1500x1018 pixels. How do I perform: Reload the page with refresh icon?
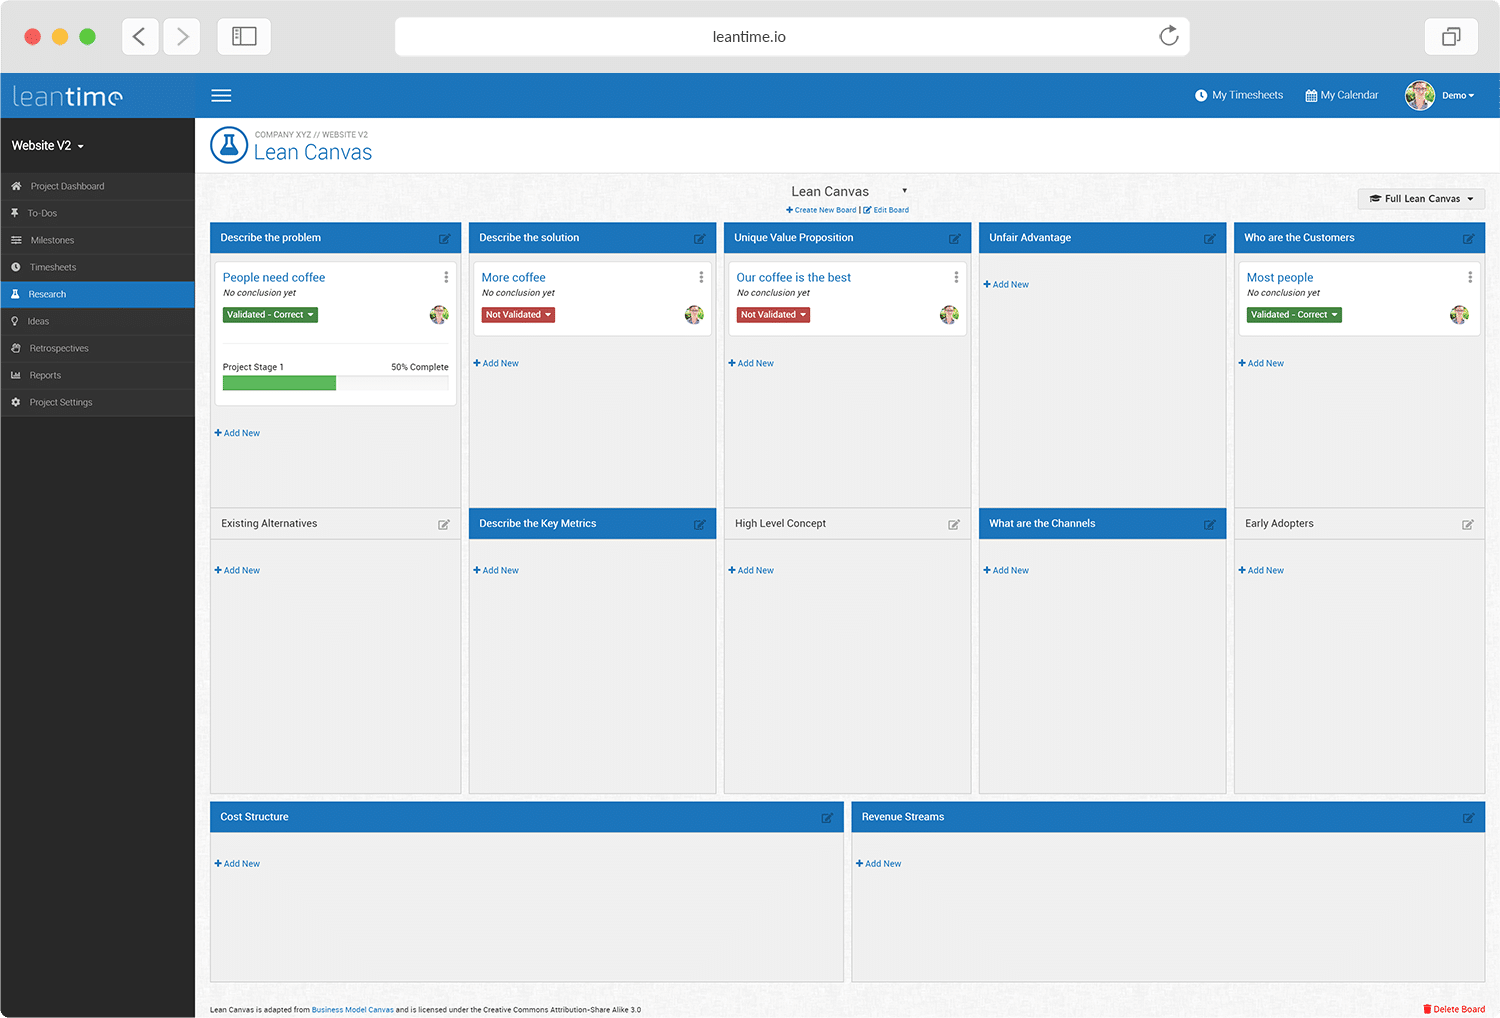(1168, 37)
